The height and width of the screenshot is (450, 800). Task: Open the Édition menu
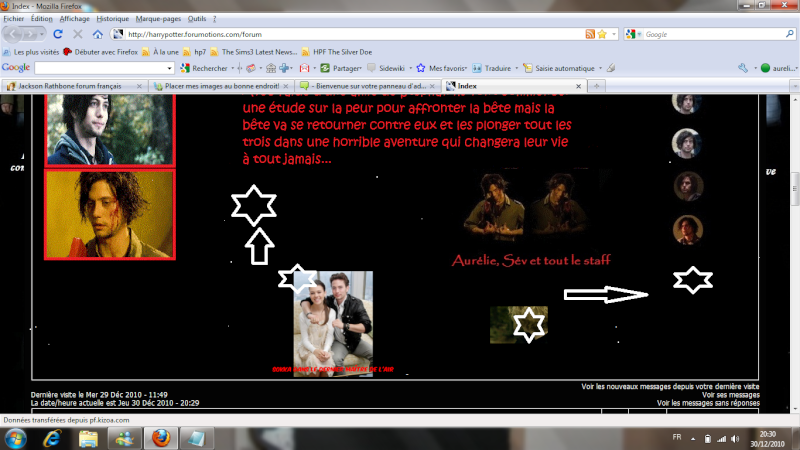tap(41, 18)
